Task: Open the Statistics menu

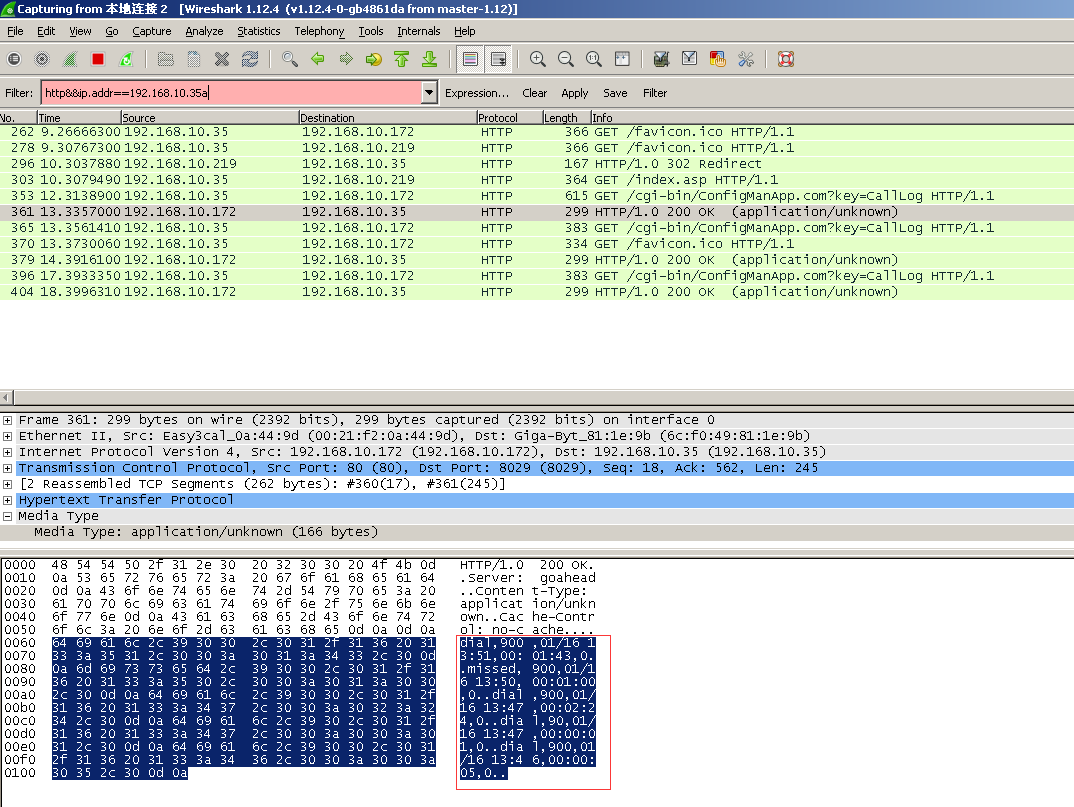Action: click(258, 31)
